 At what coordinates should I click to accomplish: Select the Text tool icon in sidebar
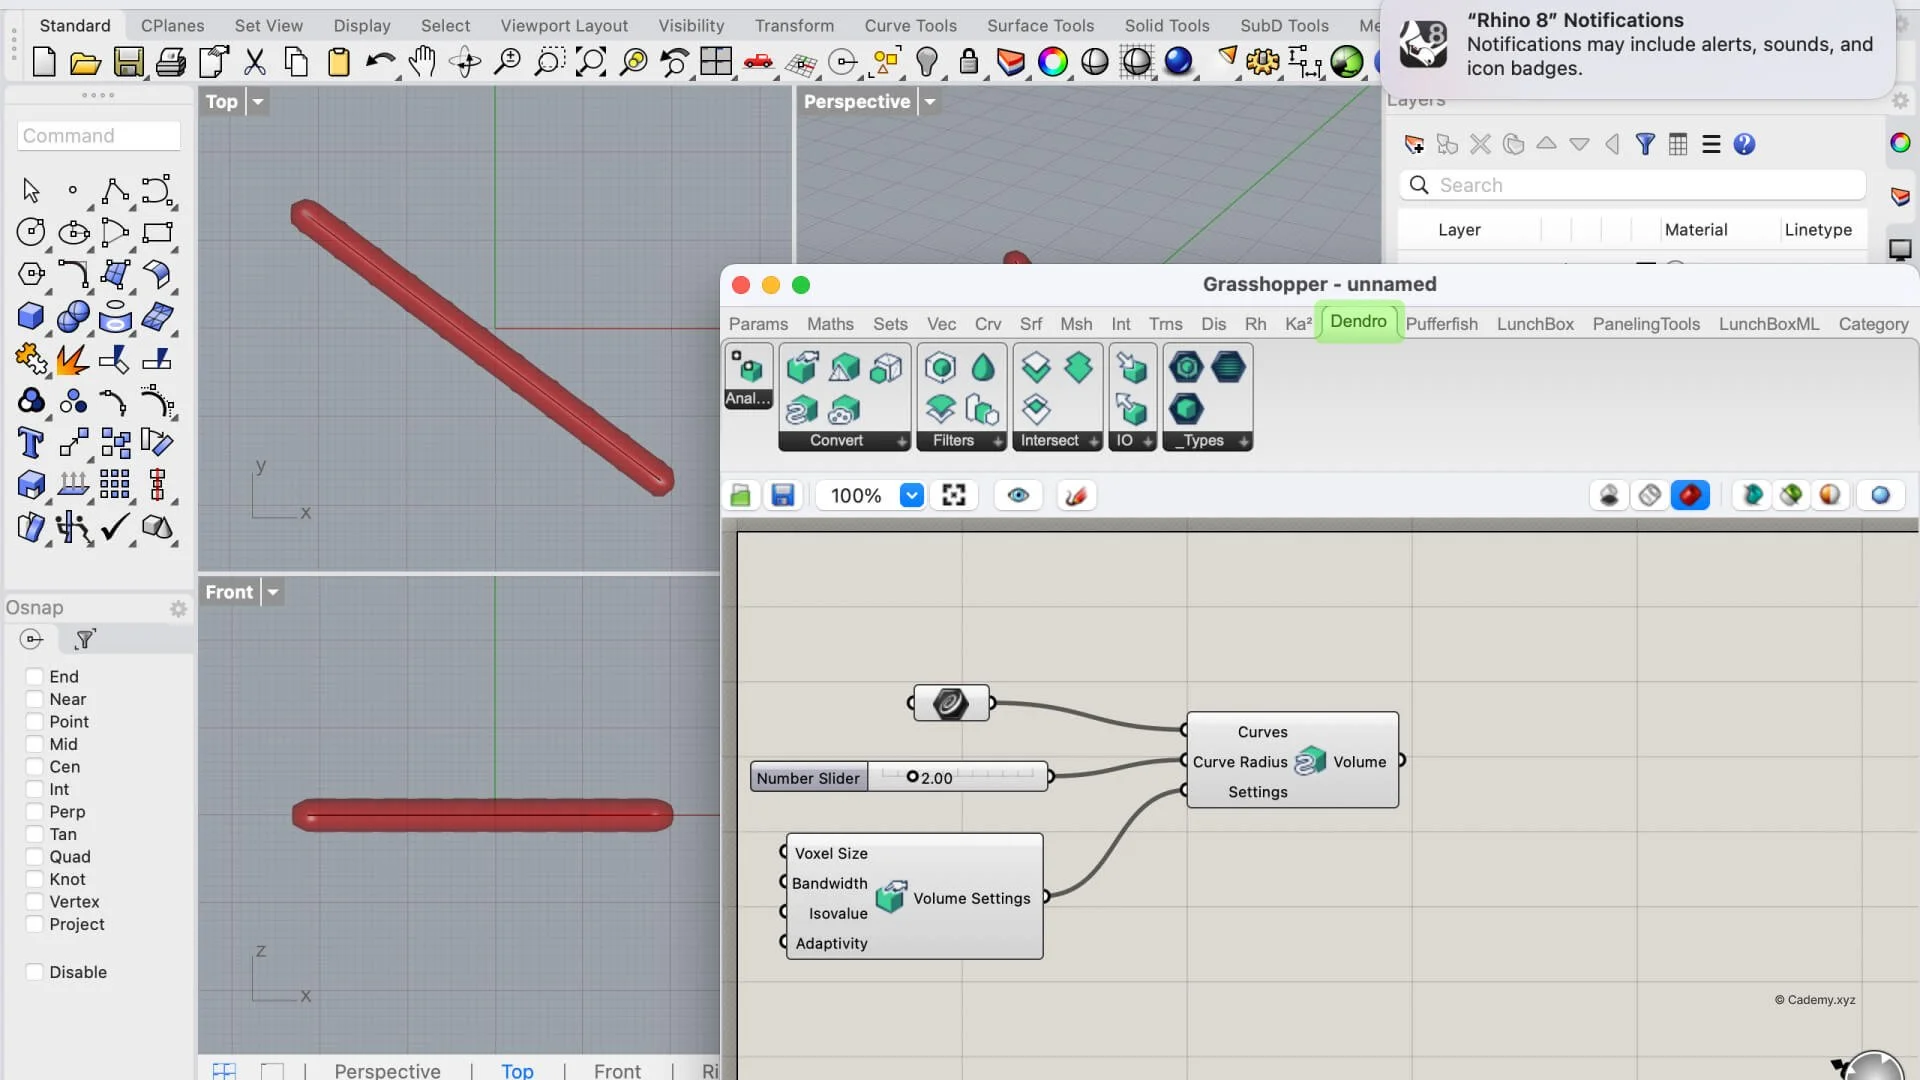click(30, 442)
